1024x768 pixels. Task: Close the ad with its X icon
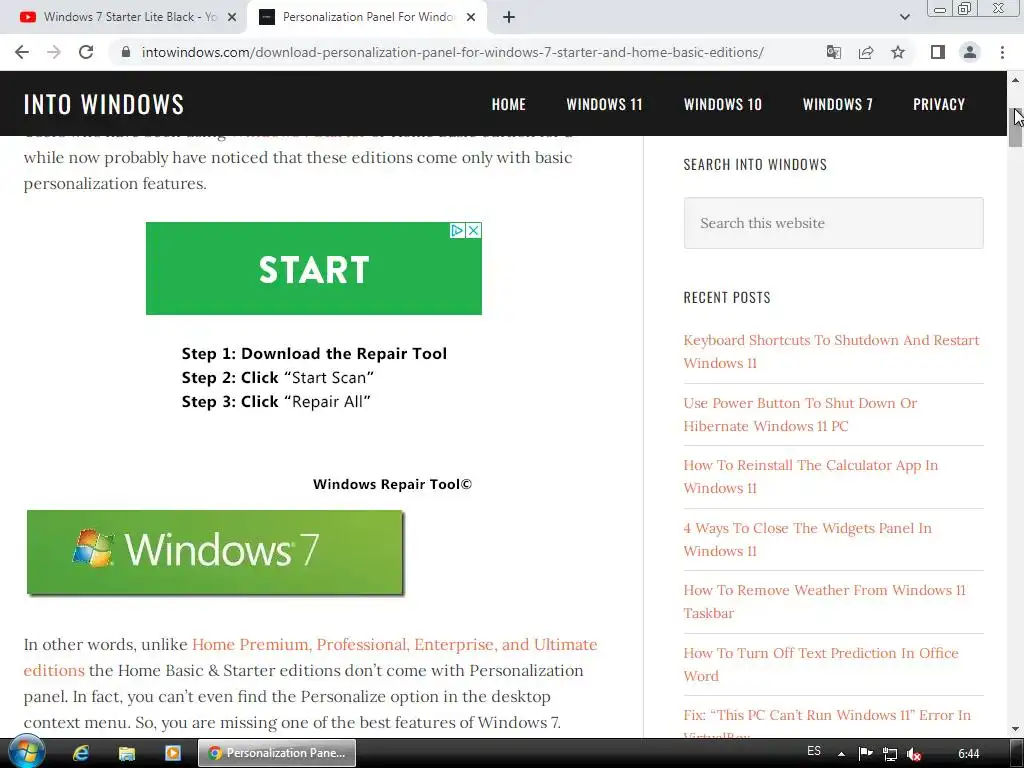(474, 231)
